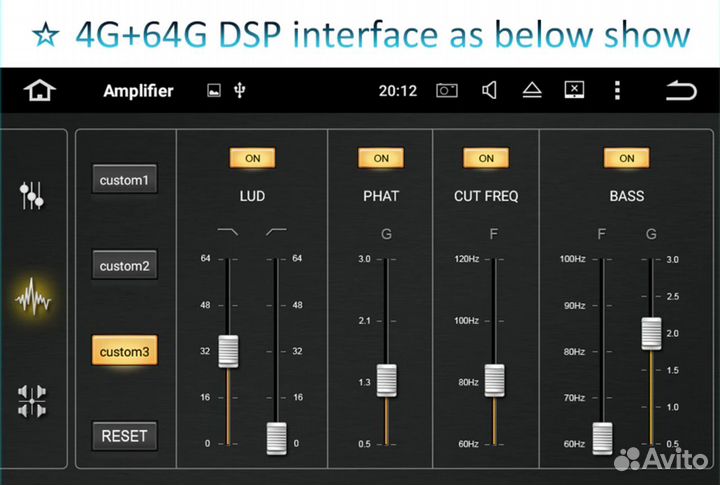Turn off the BASS ON switch

[626, 158]
